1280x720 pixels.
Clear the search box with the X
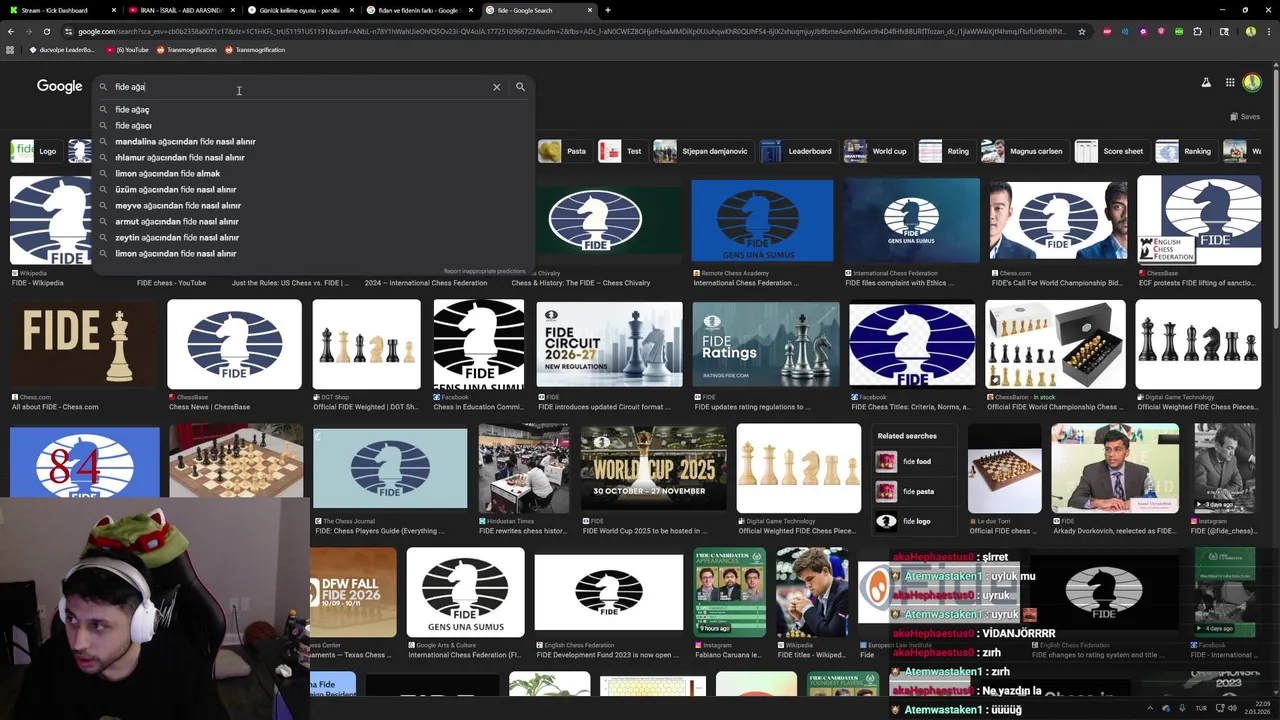[496, 87]
